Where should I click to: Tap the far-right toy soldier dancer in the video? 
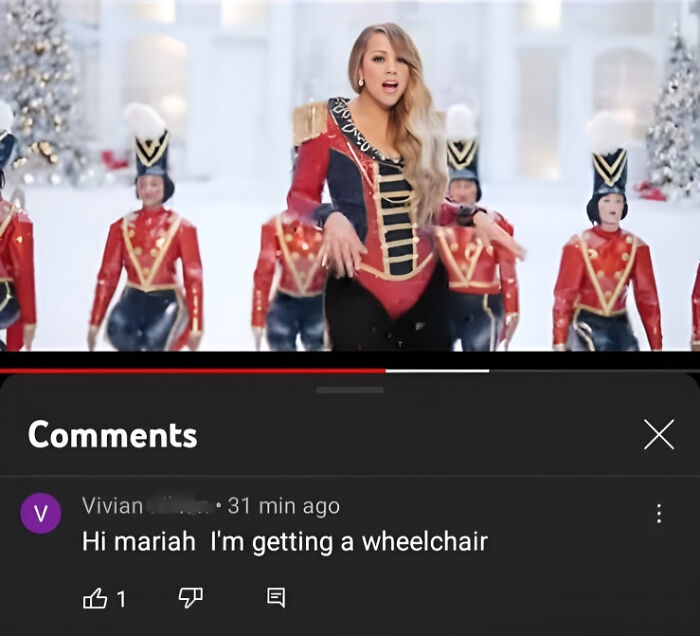(x=607, y=241)
